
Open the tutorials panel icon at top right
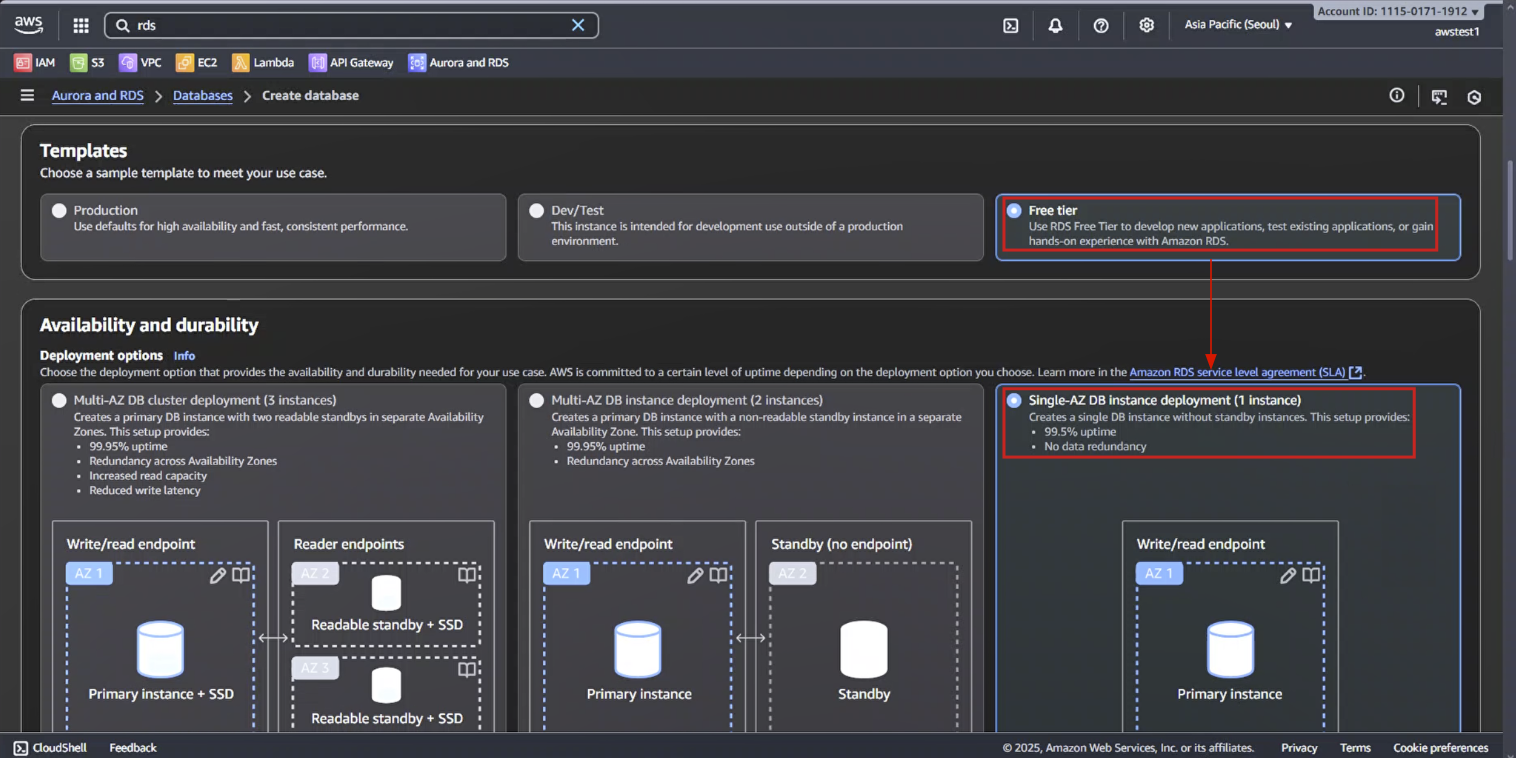click(1439, 96)
